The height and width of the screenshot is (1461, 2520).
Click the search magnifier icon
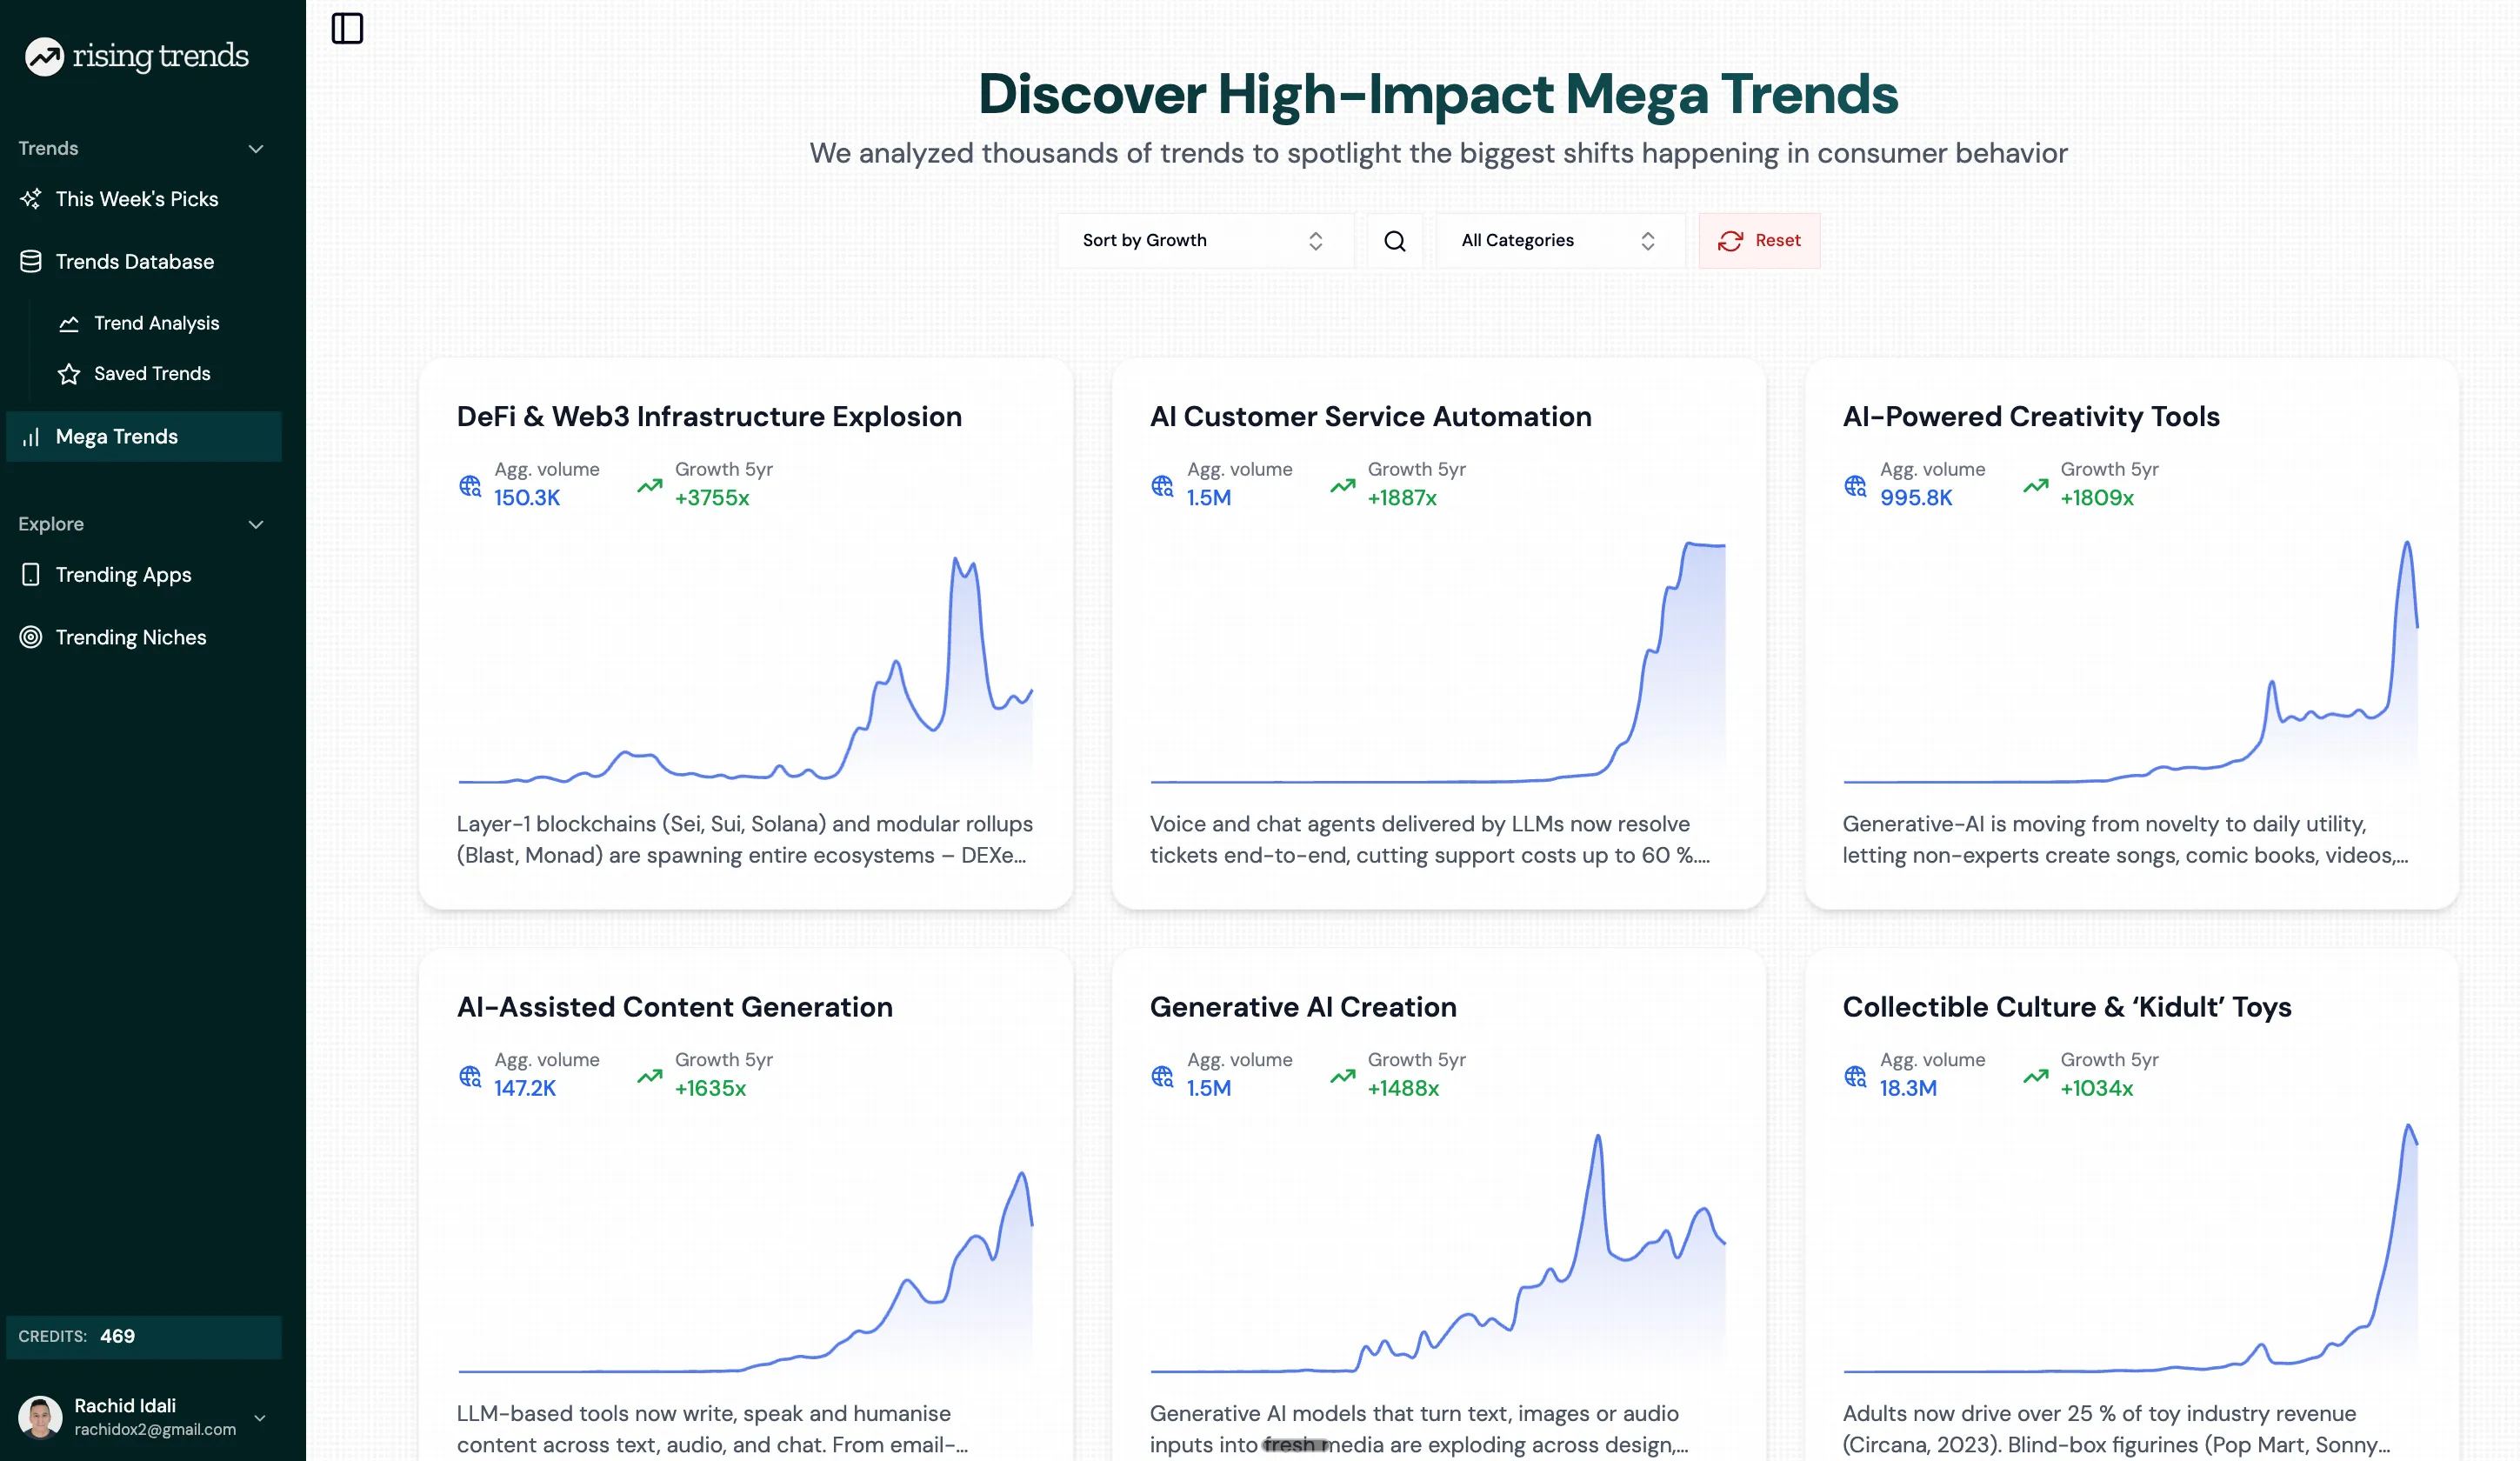1394,240
